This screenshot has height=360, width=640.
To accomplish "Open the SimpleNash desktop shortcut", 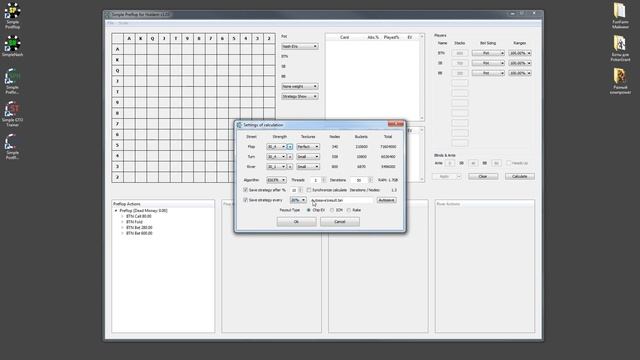I will 12,46.
